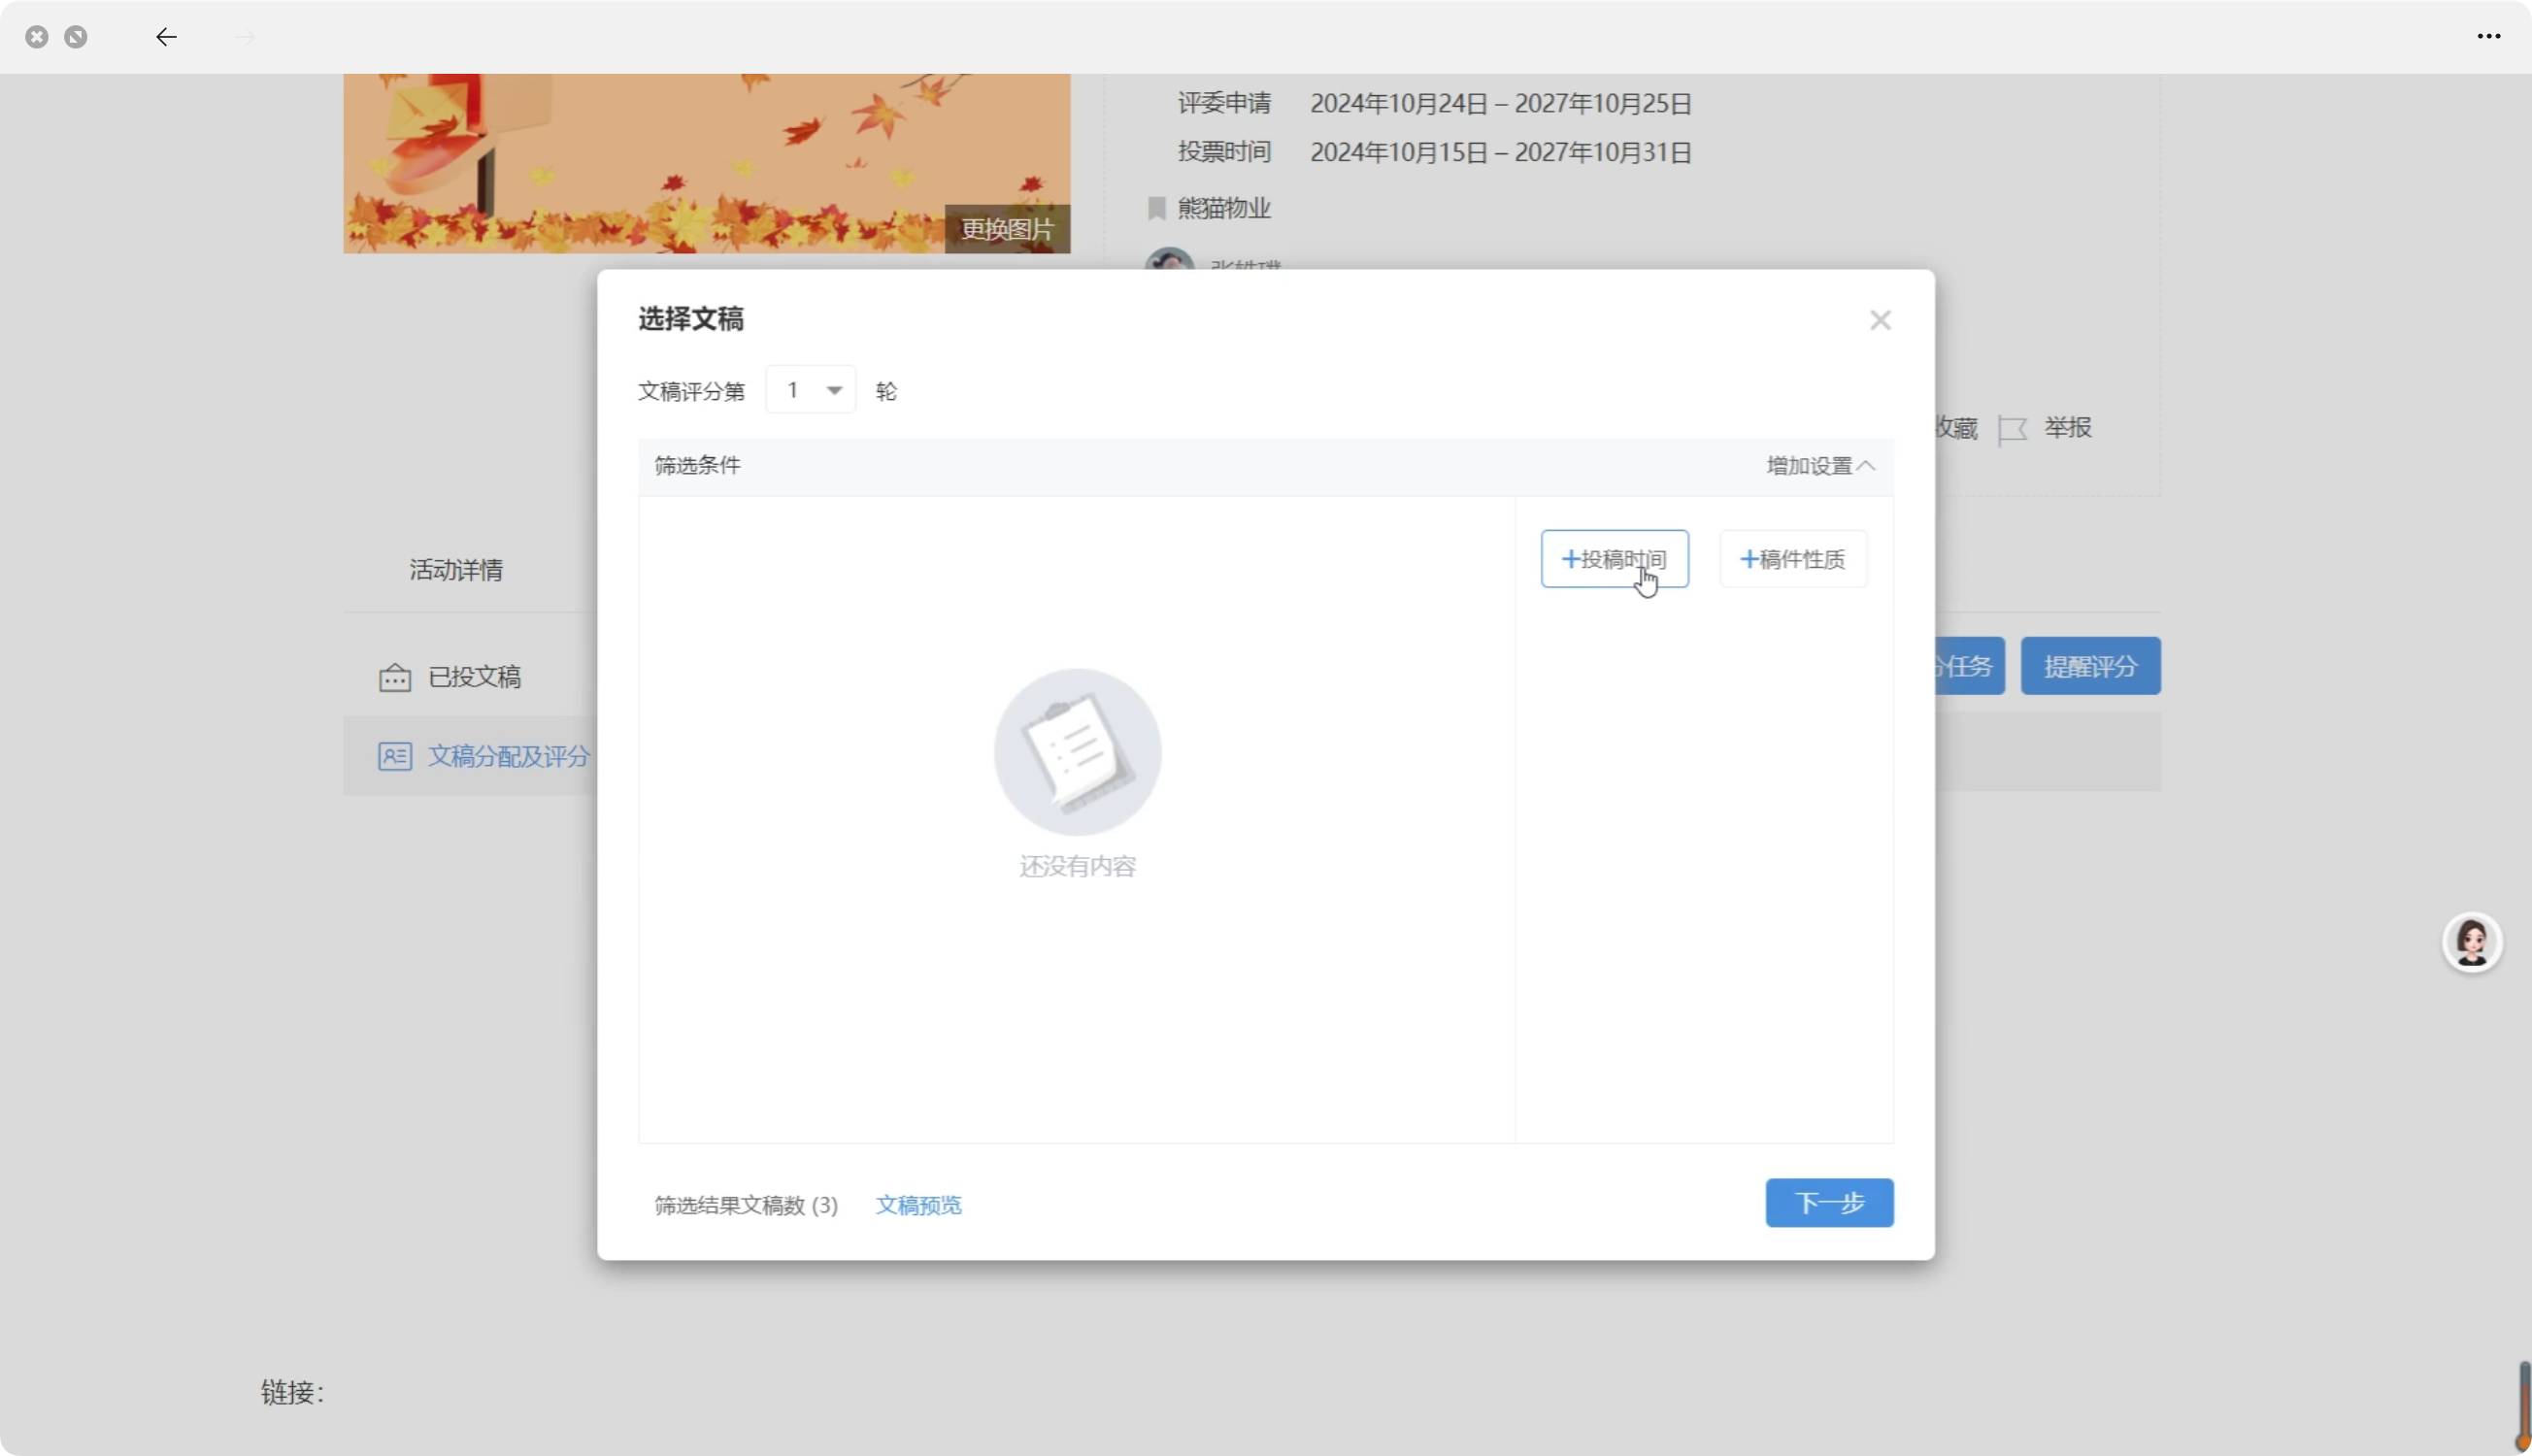Click the 举报 flag icon
The height and width of the screenshot is (1456, 2532).
coord(2012,430)
